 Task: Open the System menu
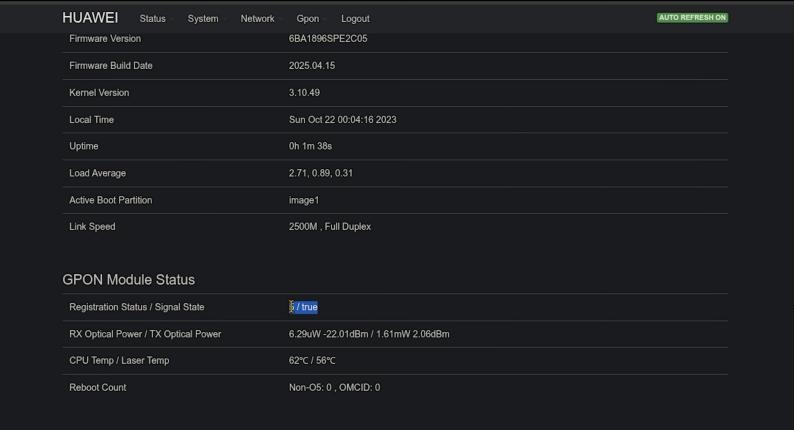tap(203, 19)
